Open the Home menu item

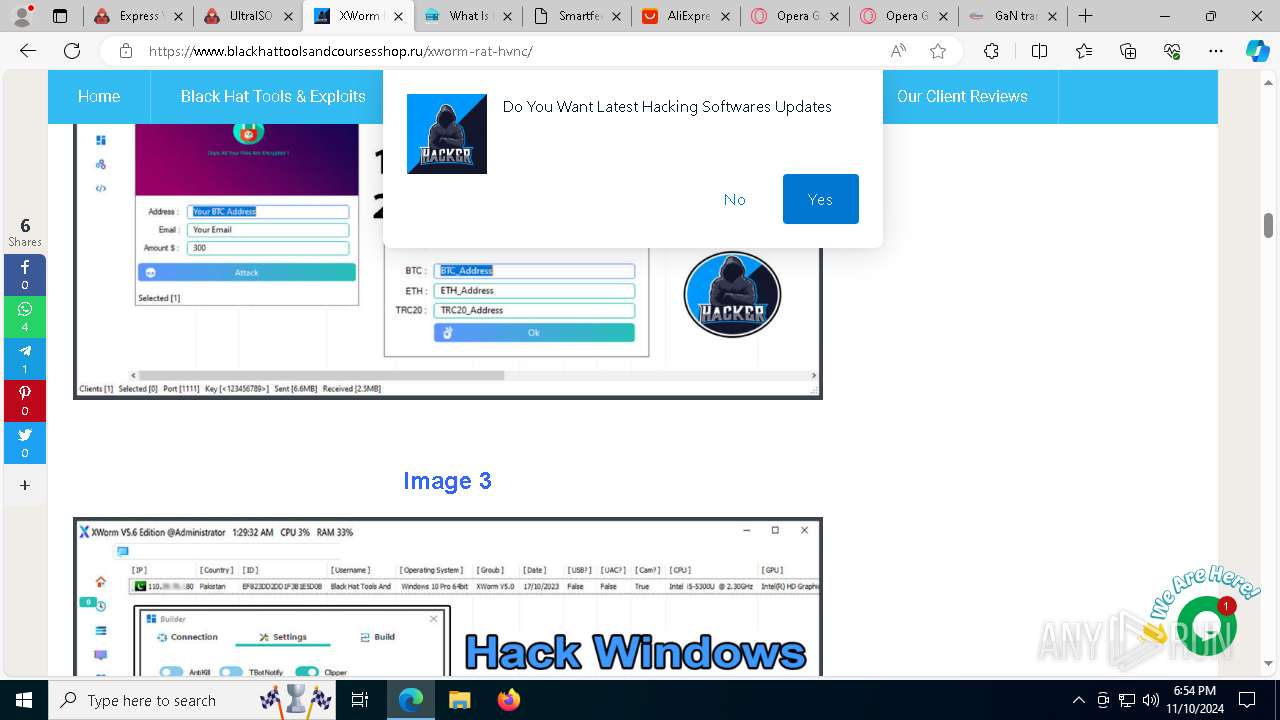pyautogui.click(x=99, y=96)
